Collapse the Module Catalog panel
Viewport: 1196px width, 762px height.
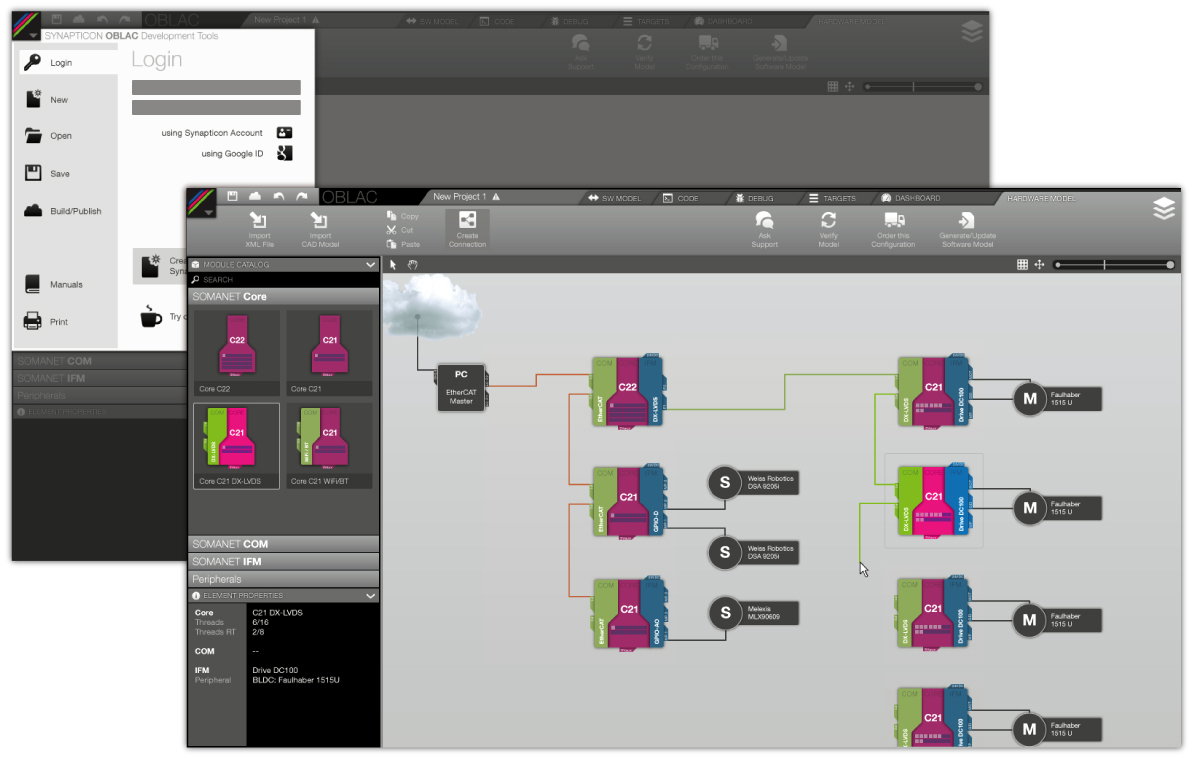[371, 265]
